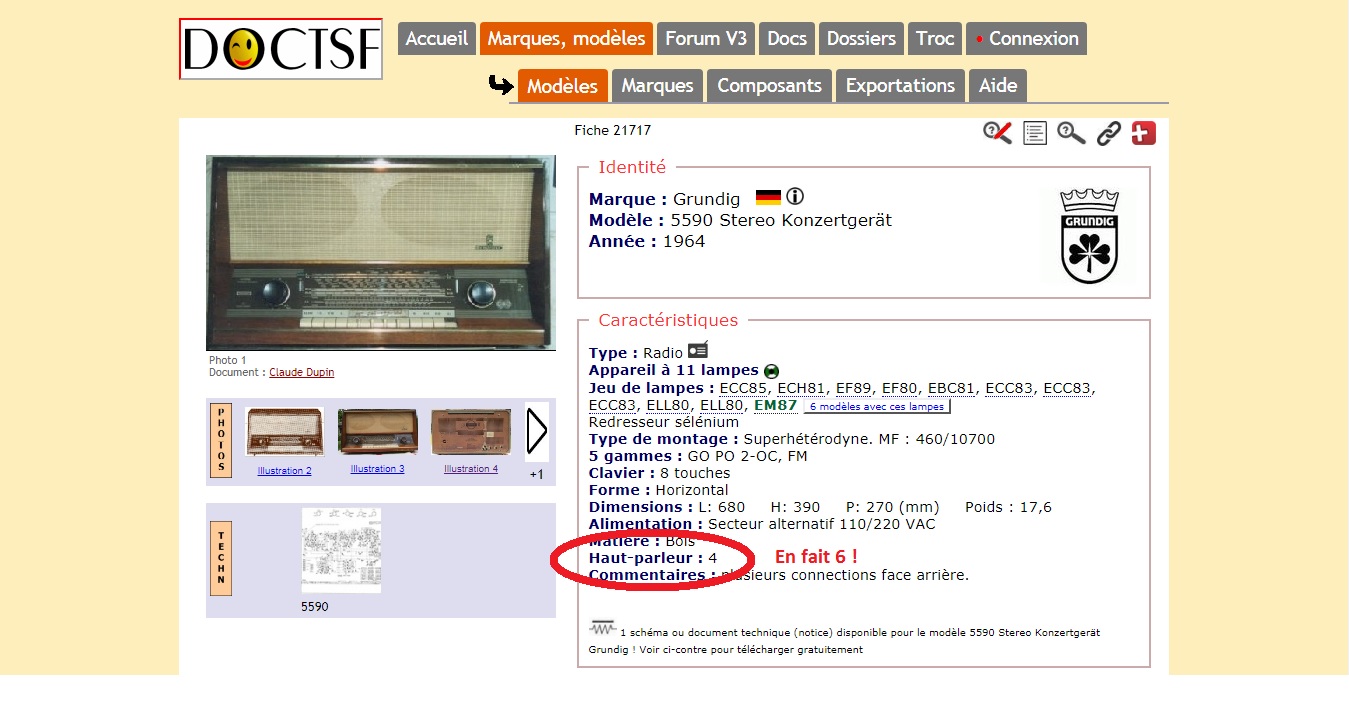The image size is (1349, 712).
Task: Click the crossed-out magnifier clear-search icon
Action: click(997, 133)
